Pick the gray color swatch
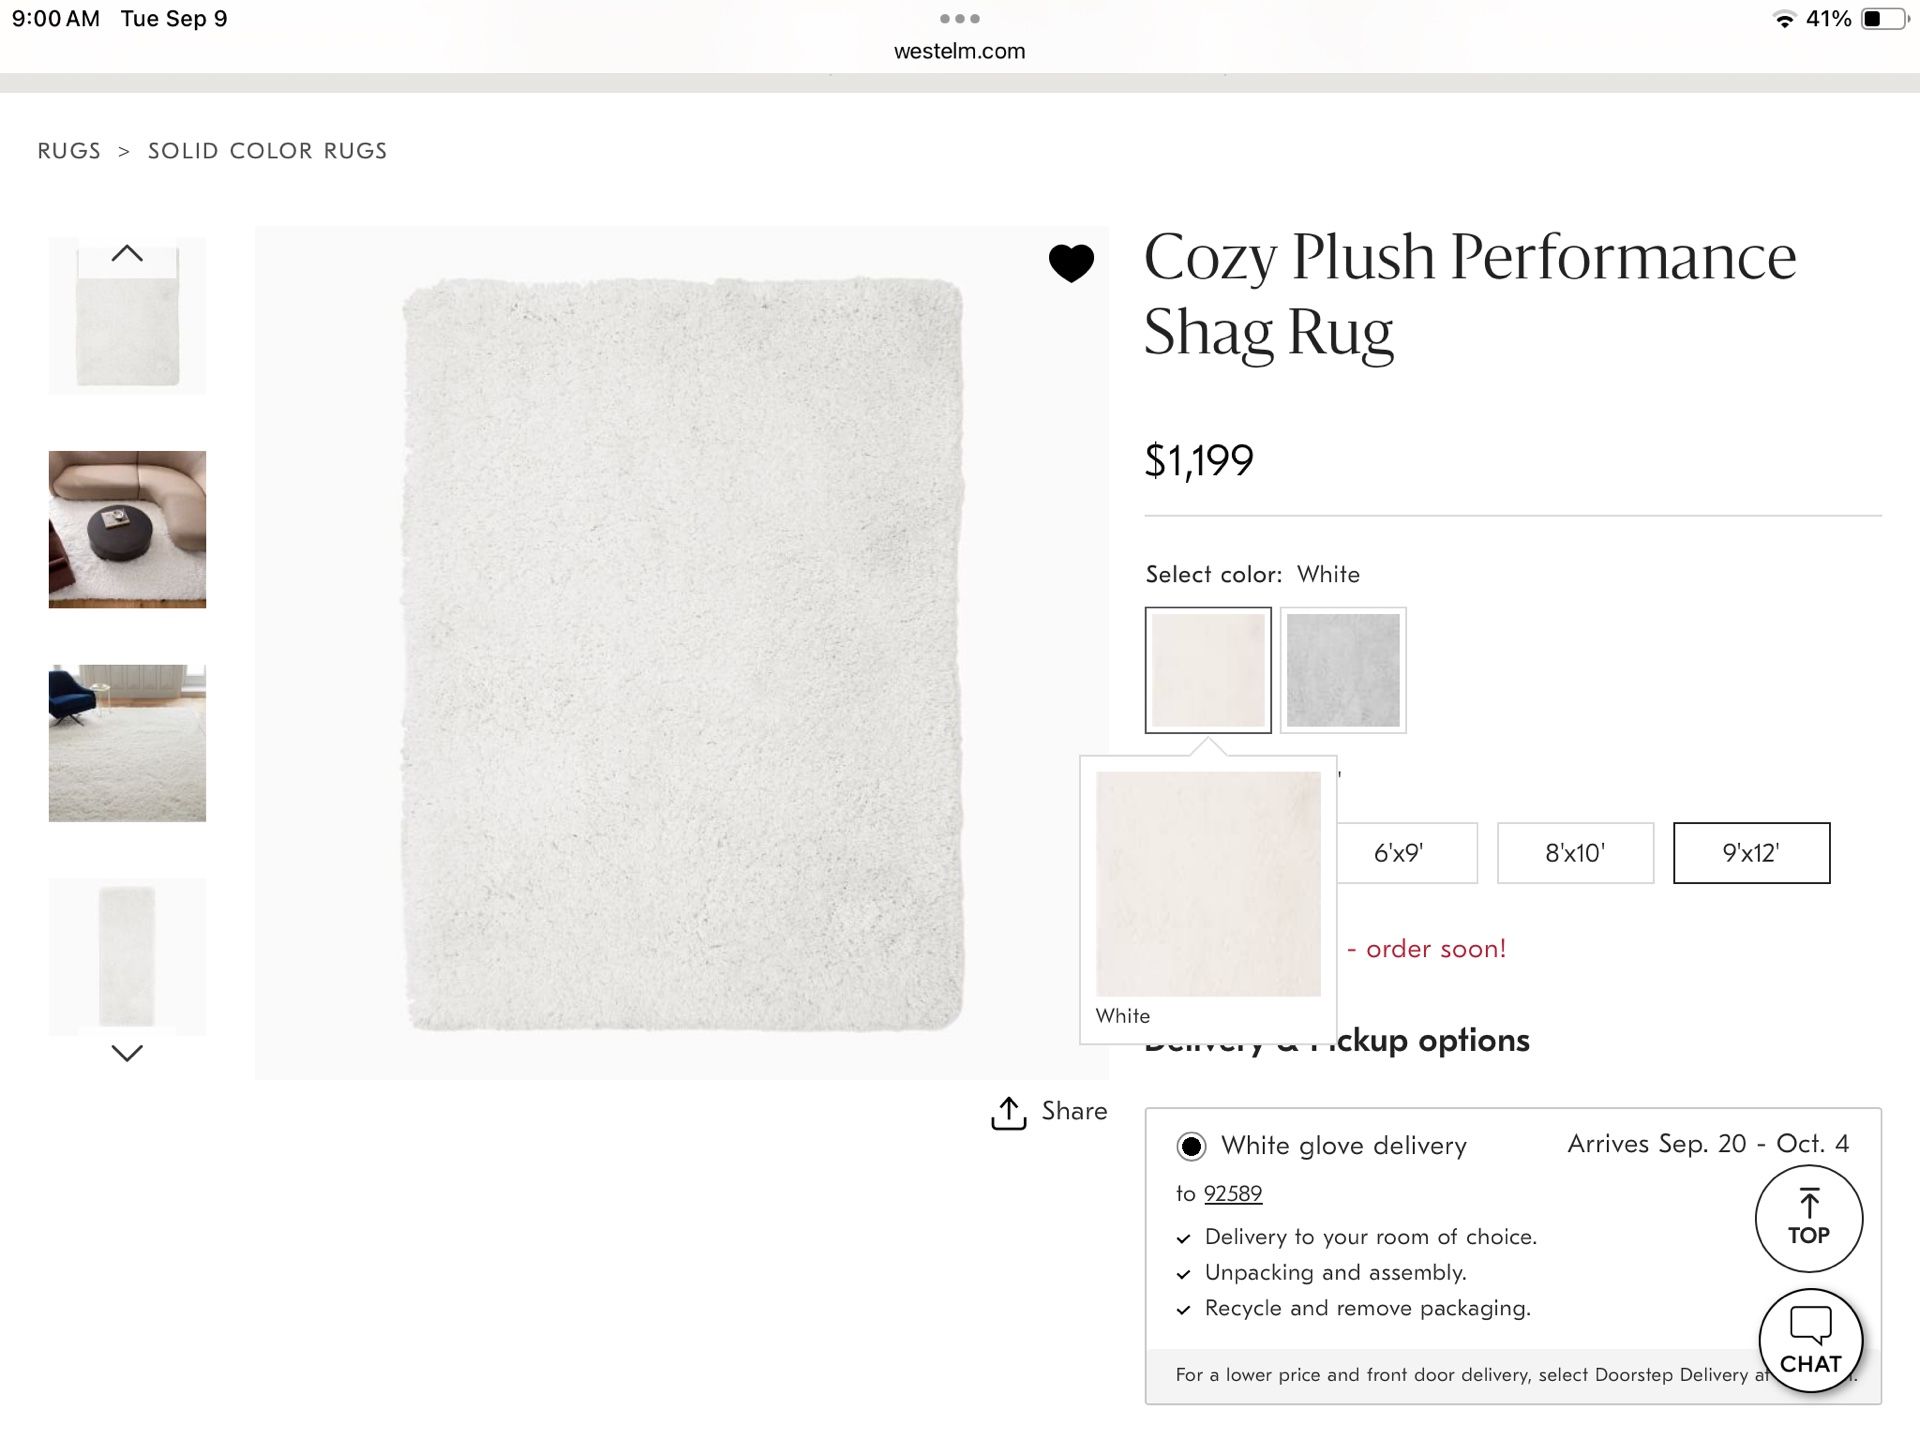 1343,670
